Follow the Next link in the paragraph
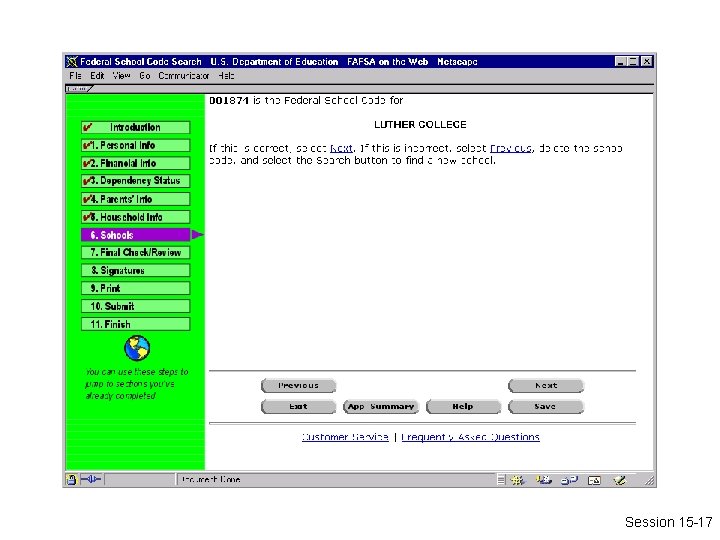 click(342, 148)
